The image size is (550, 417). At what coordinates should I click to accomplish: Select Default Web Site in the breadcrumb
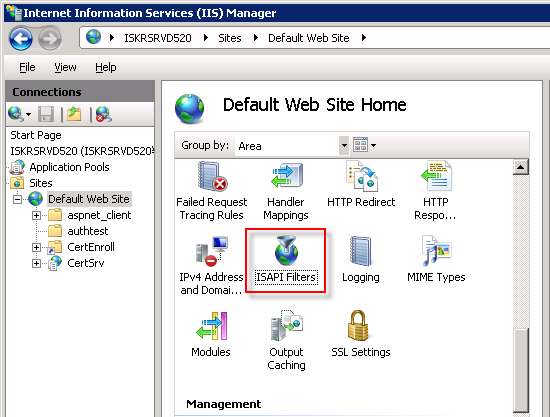(309, 38)
